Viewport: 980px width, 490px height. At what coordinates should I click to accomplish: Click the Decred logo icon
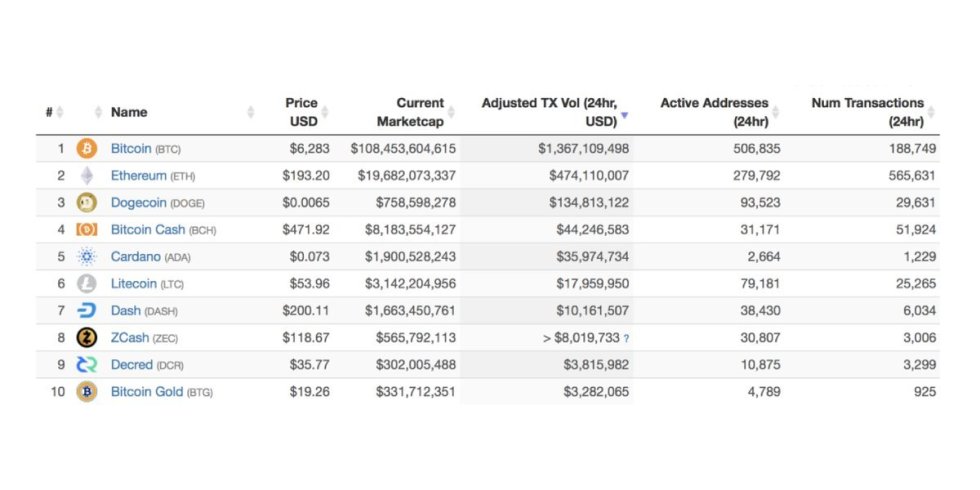click(x=87, y=365)
